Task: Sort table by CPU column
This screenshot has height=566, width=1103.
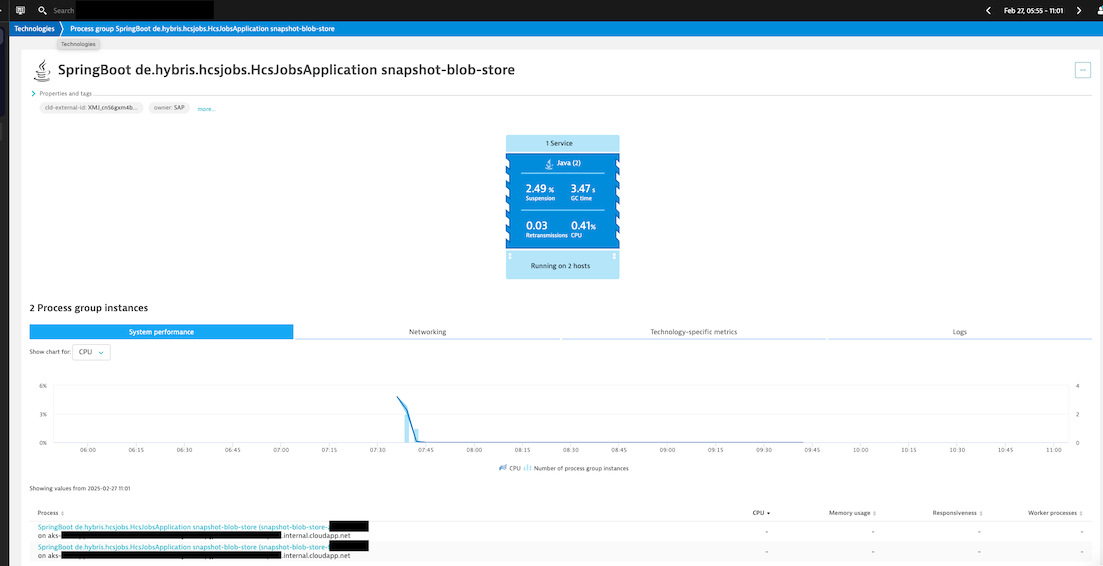Action: coord(761,513)
